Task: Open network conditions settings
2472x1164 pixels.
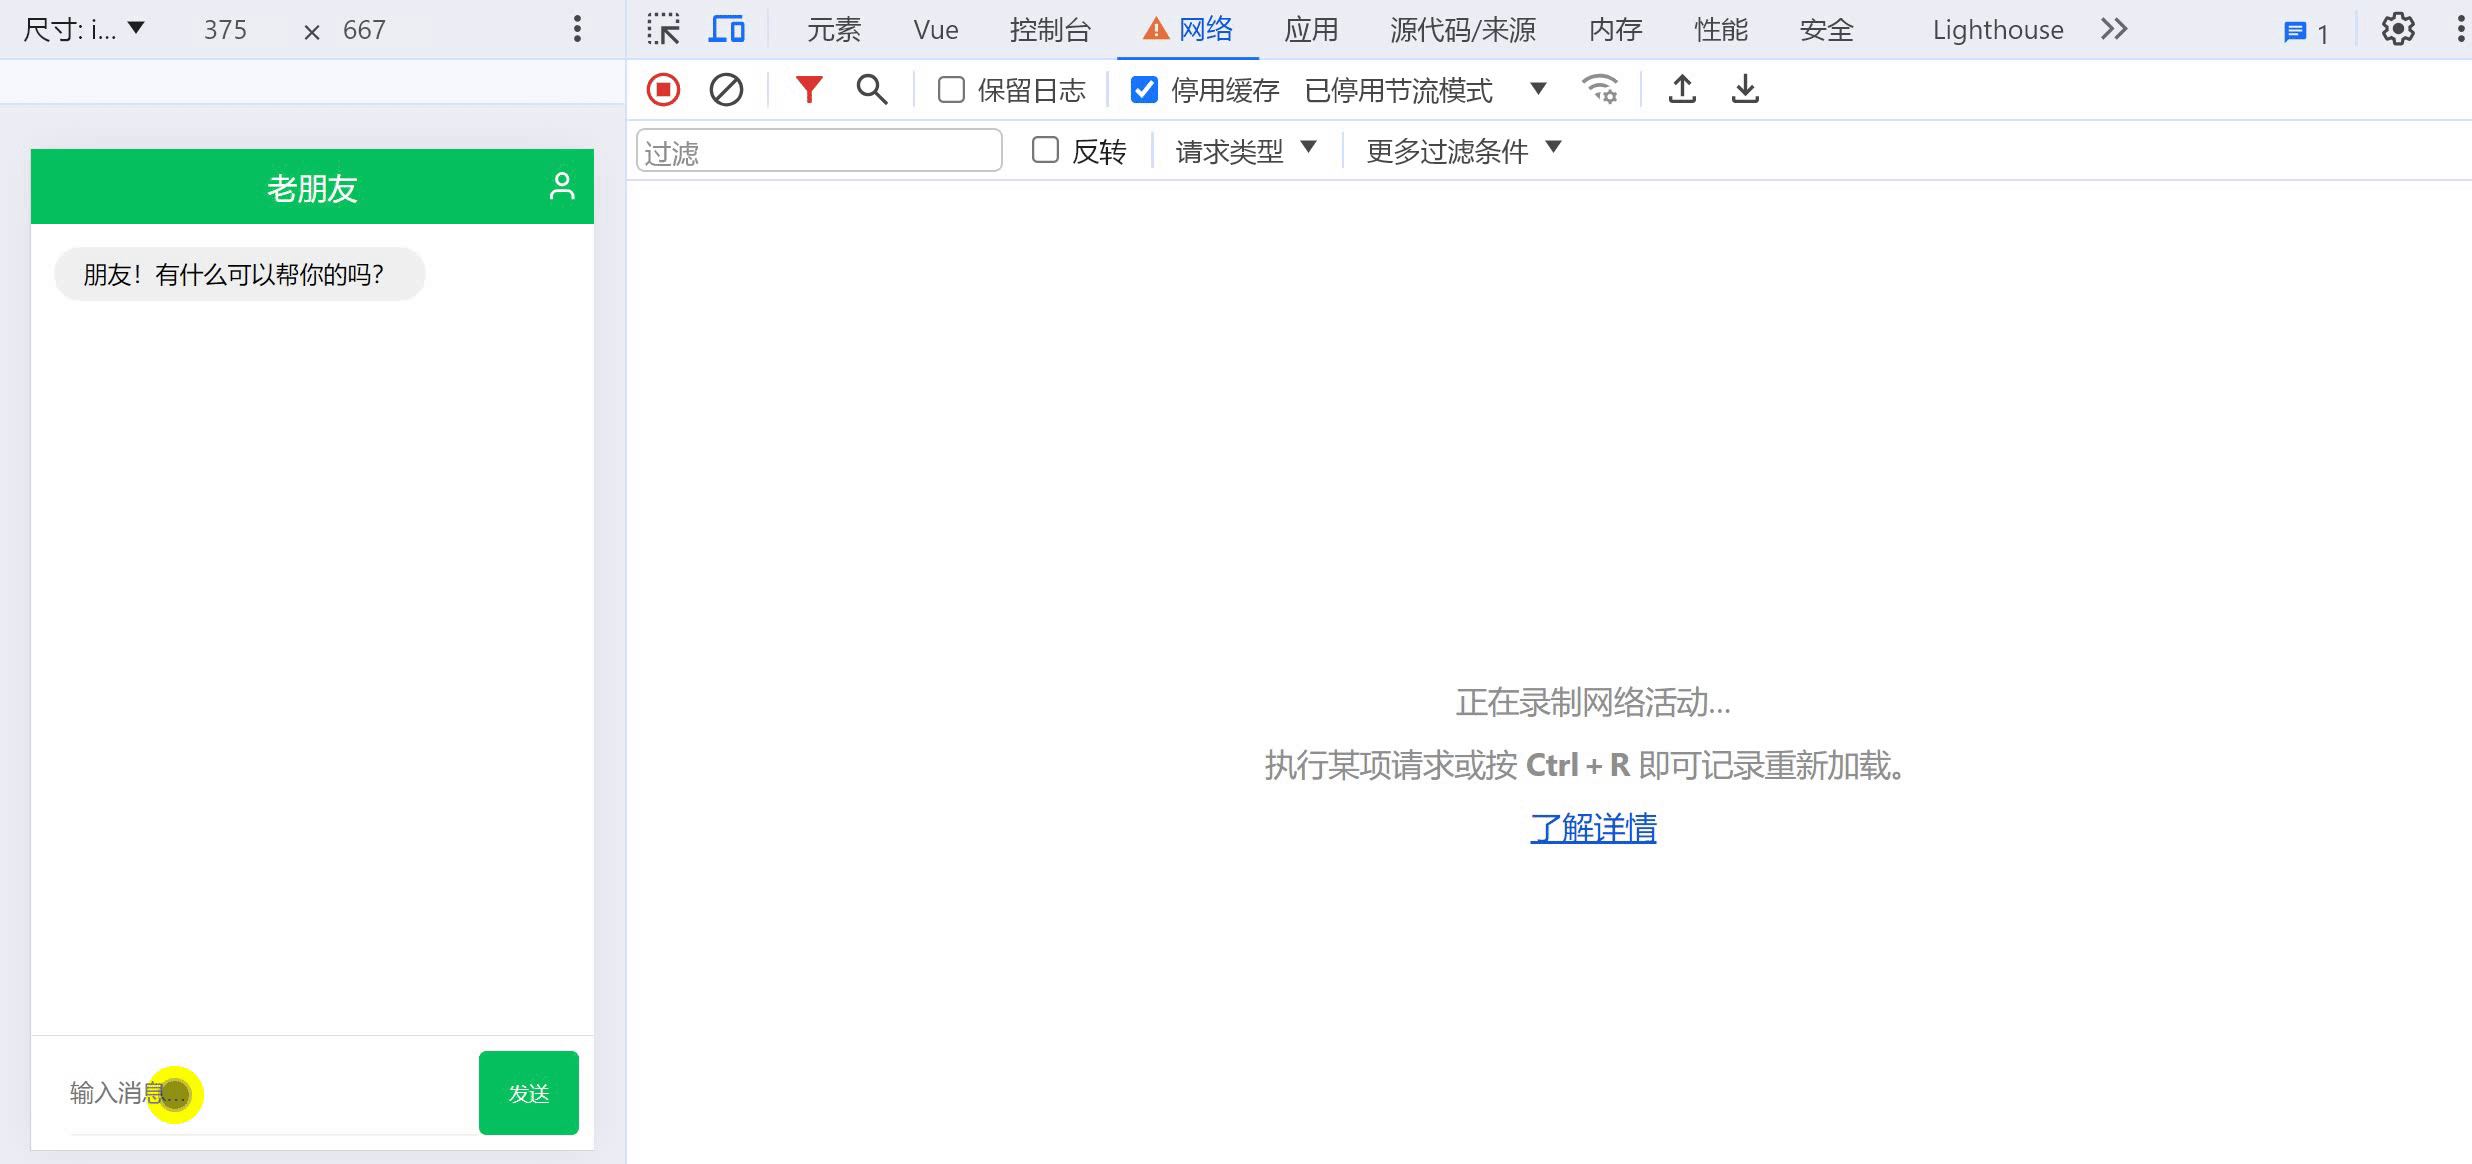Action: click(1600, 89)
